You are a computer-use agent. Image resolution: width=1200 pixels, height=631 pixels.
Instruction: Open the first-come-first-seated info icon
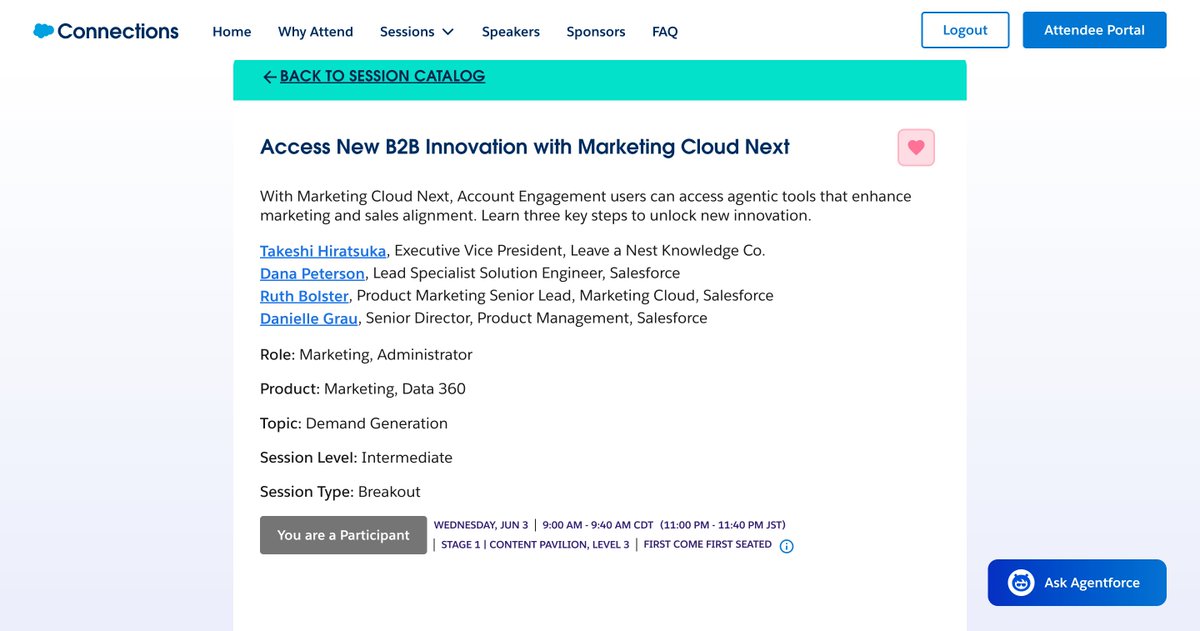786,546
